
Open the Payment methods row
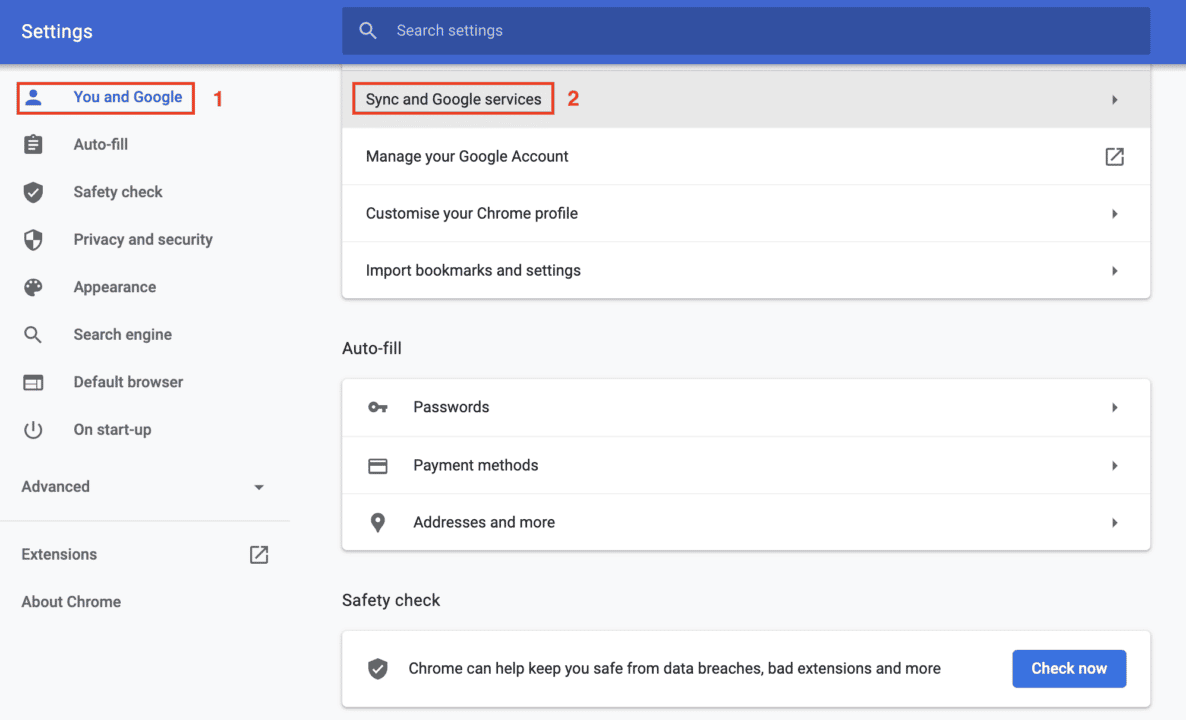point(746,466)
